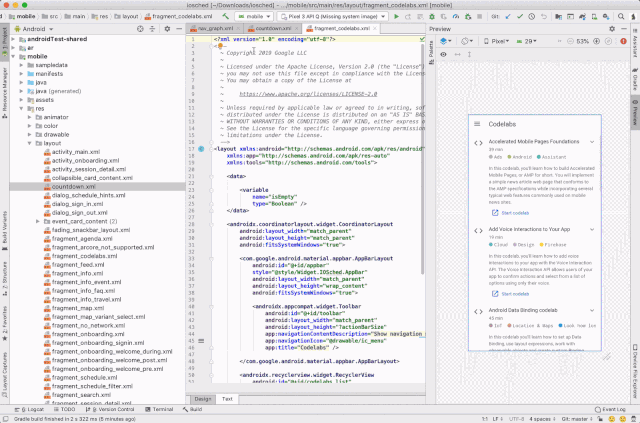Open the Logcat tool window
Image resolution: width=640 pixels, height=423 pixels.
(x=31, y=409)
